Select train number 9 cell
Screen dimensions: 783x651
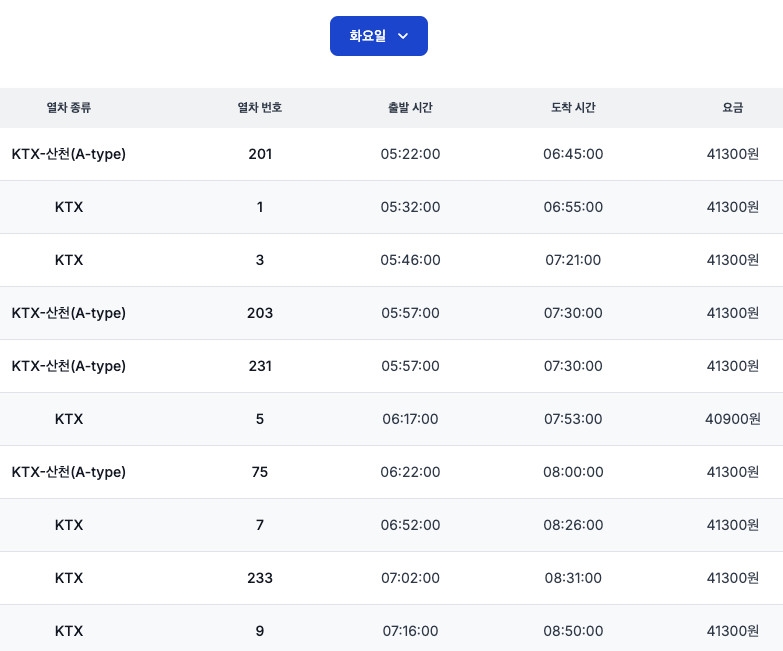(x=260, y=631)
